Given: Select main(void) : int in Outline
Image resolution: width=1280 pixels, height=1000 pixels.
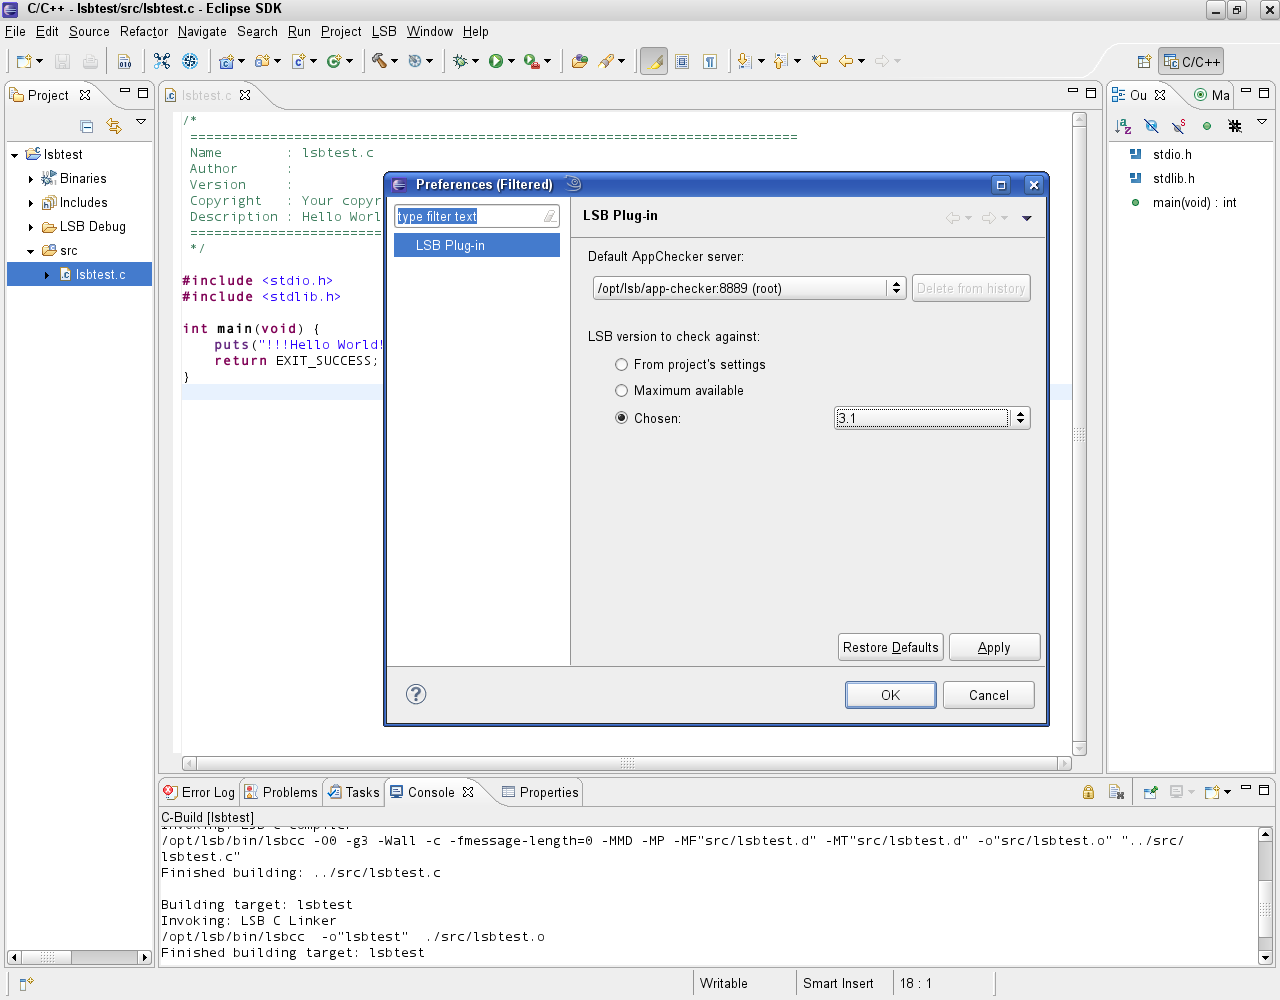Looking at the screenshot, I should 1194,202.
